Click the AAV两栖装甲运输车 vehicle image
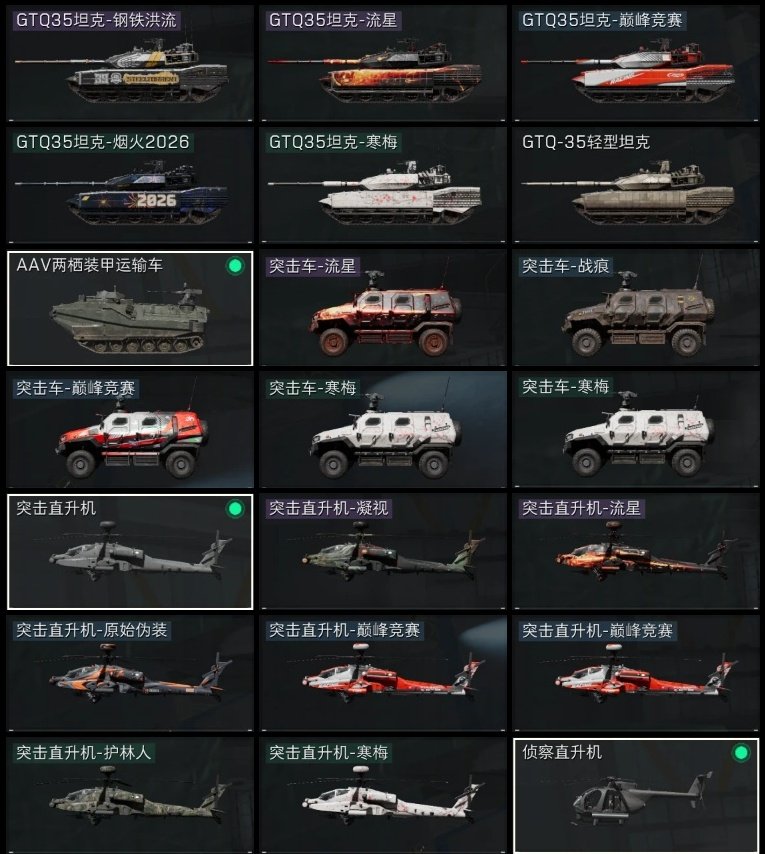This screenshot has width=765, height=854. point(130,320)
